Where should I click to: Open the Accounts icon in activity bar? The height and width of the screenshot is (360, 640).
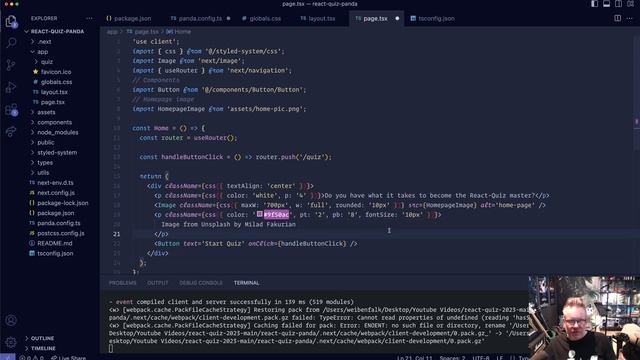pyautogui.click(x=11, y=320)
